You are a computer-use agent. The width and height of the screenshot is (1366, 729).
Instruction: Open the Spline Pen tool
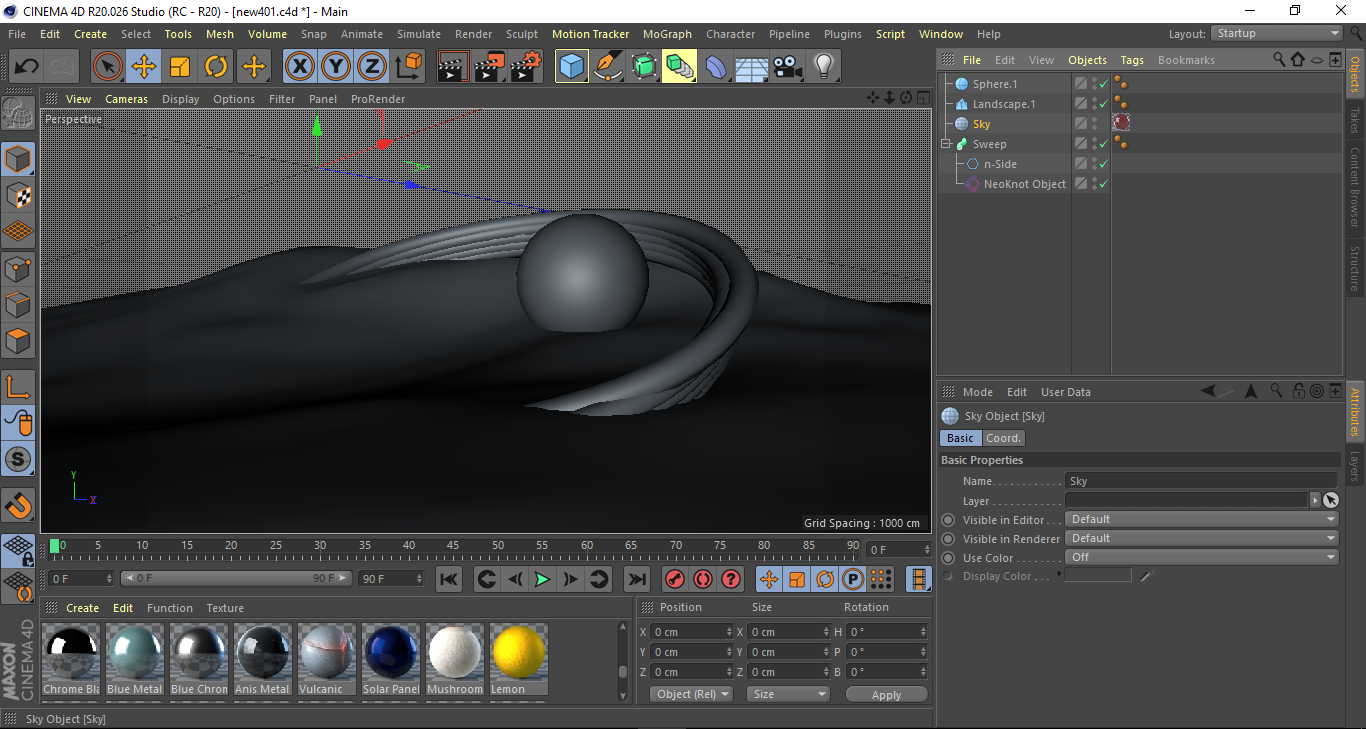[x=607, y=67]
